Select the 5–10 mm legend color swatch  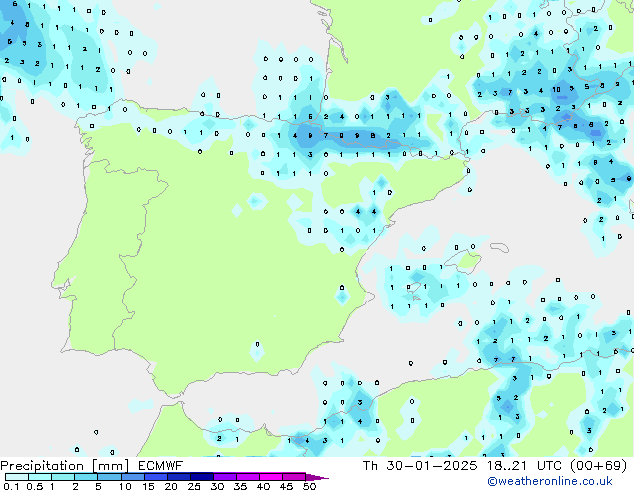109,477
